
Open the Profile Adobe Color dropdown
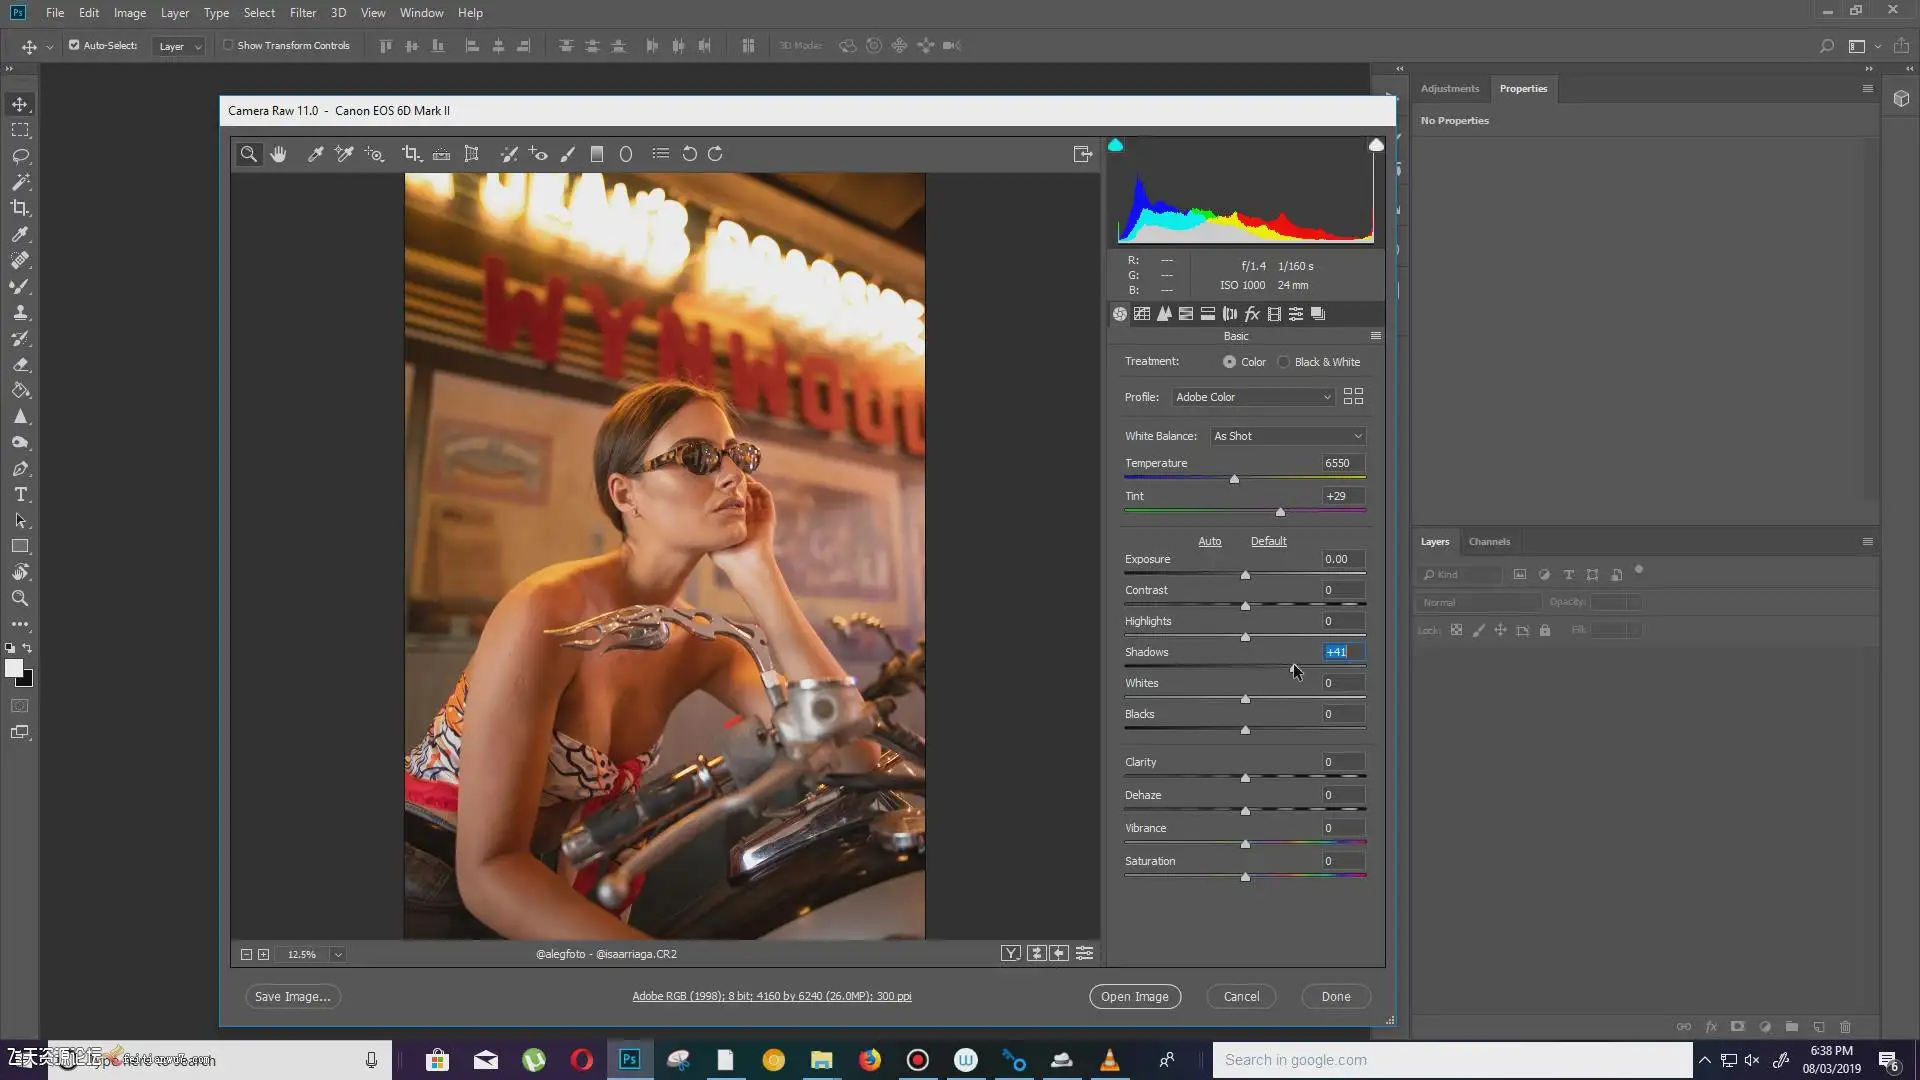pyautogui.click(x=1253, y=397)
